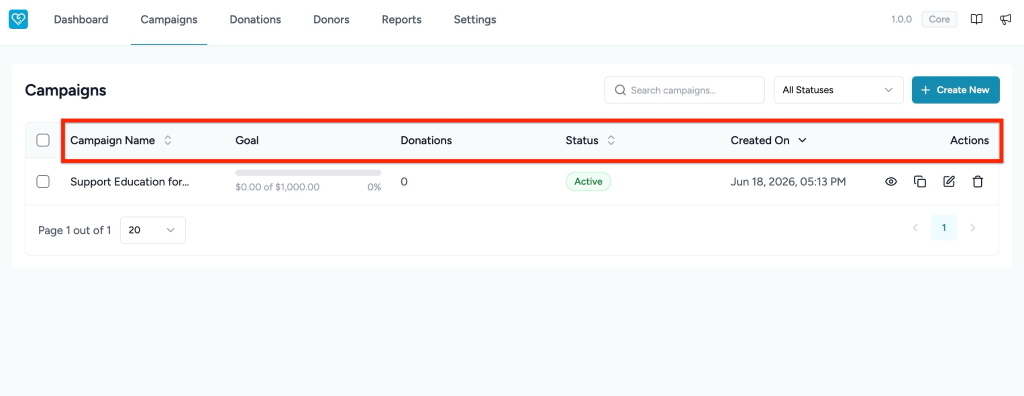Click page number 1 button
Image resolution: width=1024 pixels, height=396 pixels.
(x=944, y=228)
